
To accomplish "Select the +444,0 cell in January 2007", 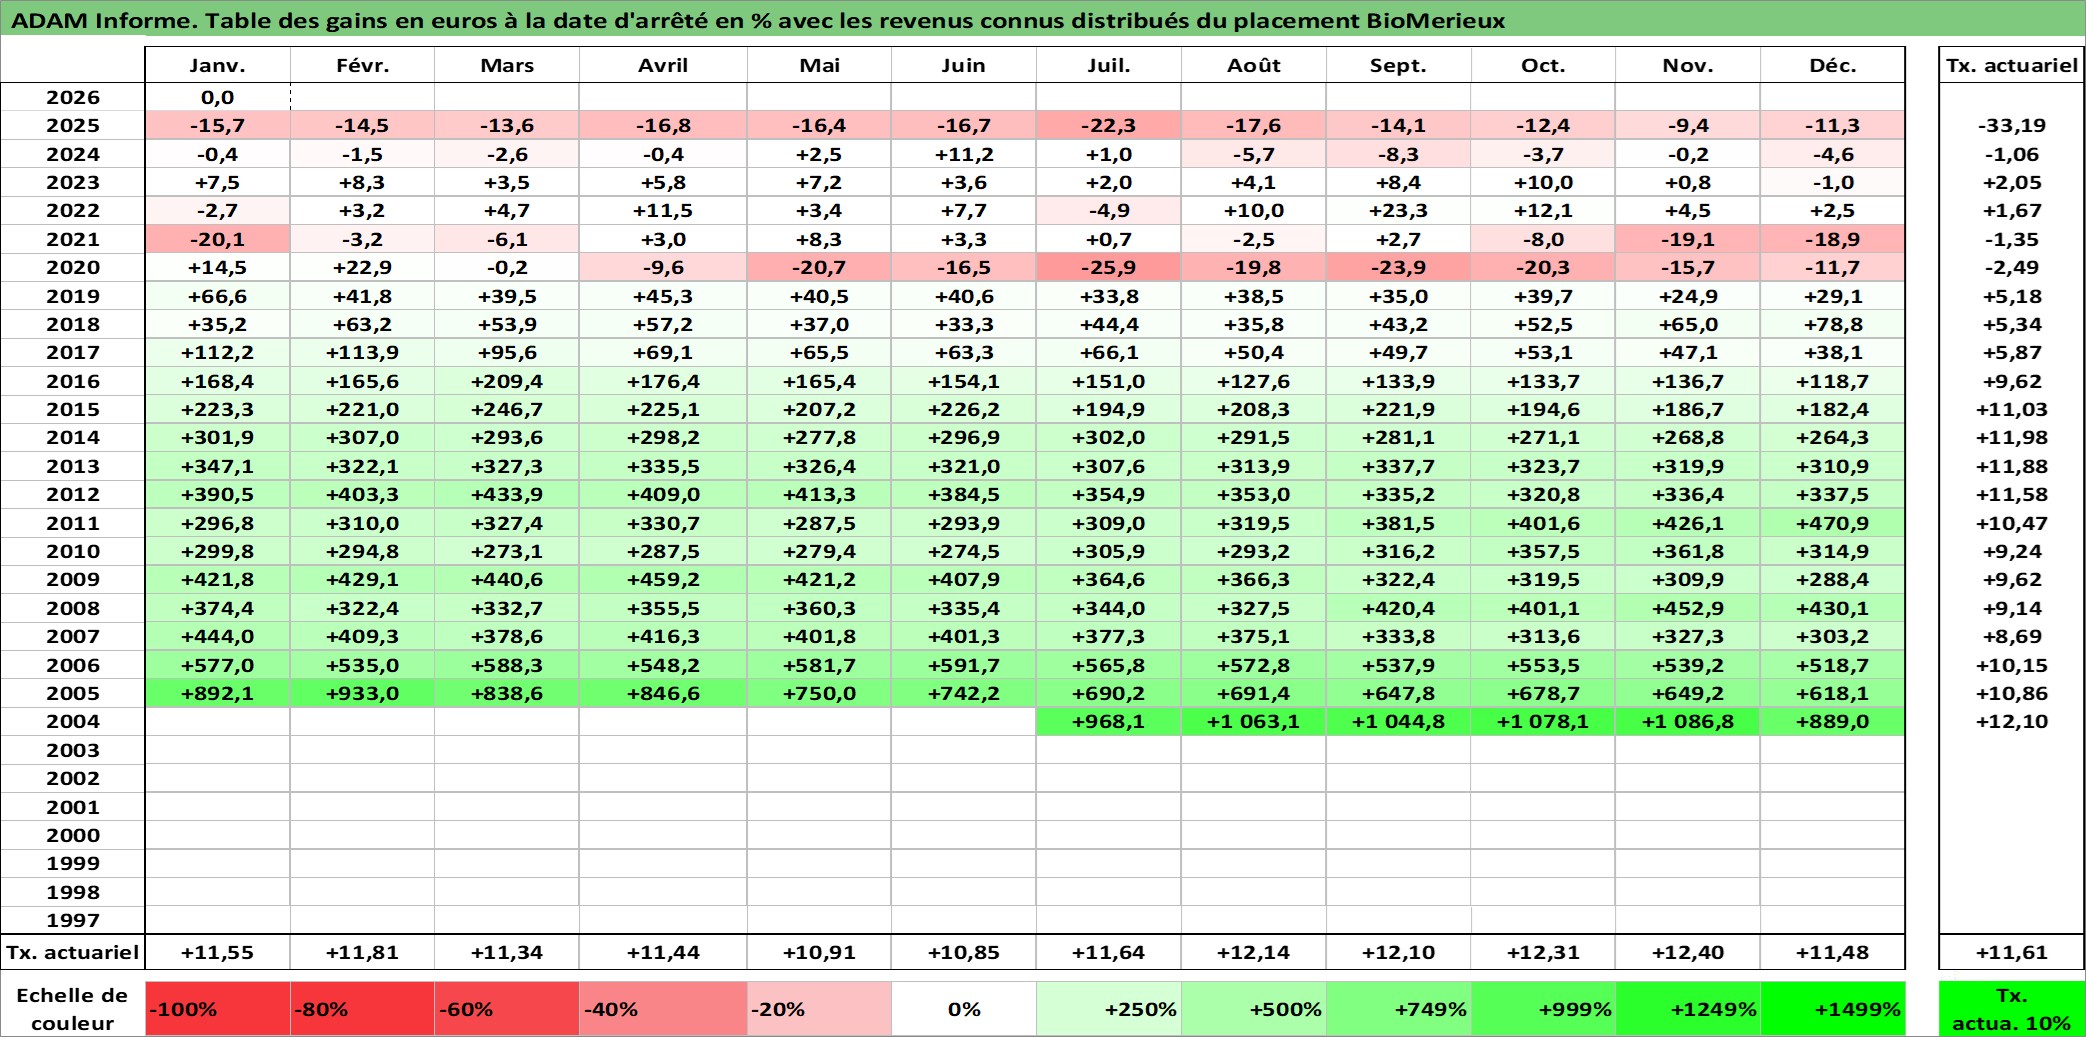I will (x=218, y=636).
